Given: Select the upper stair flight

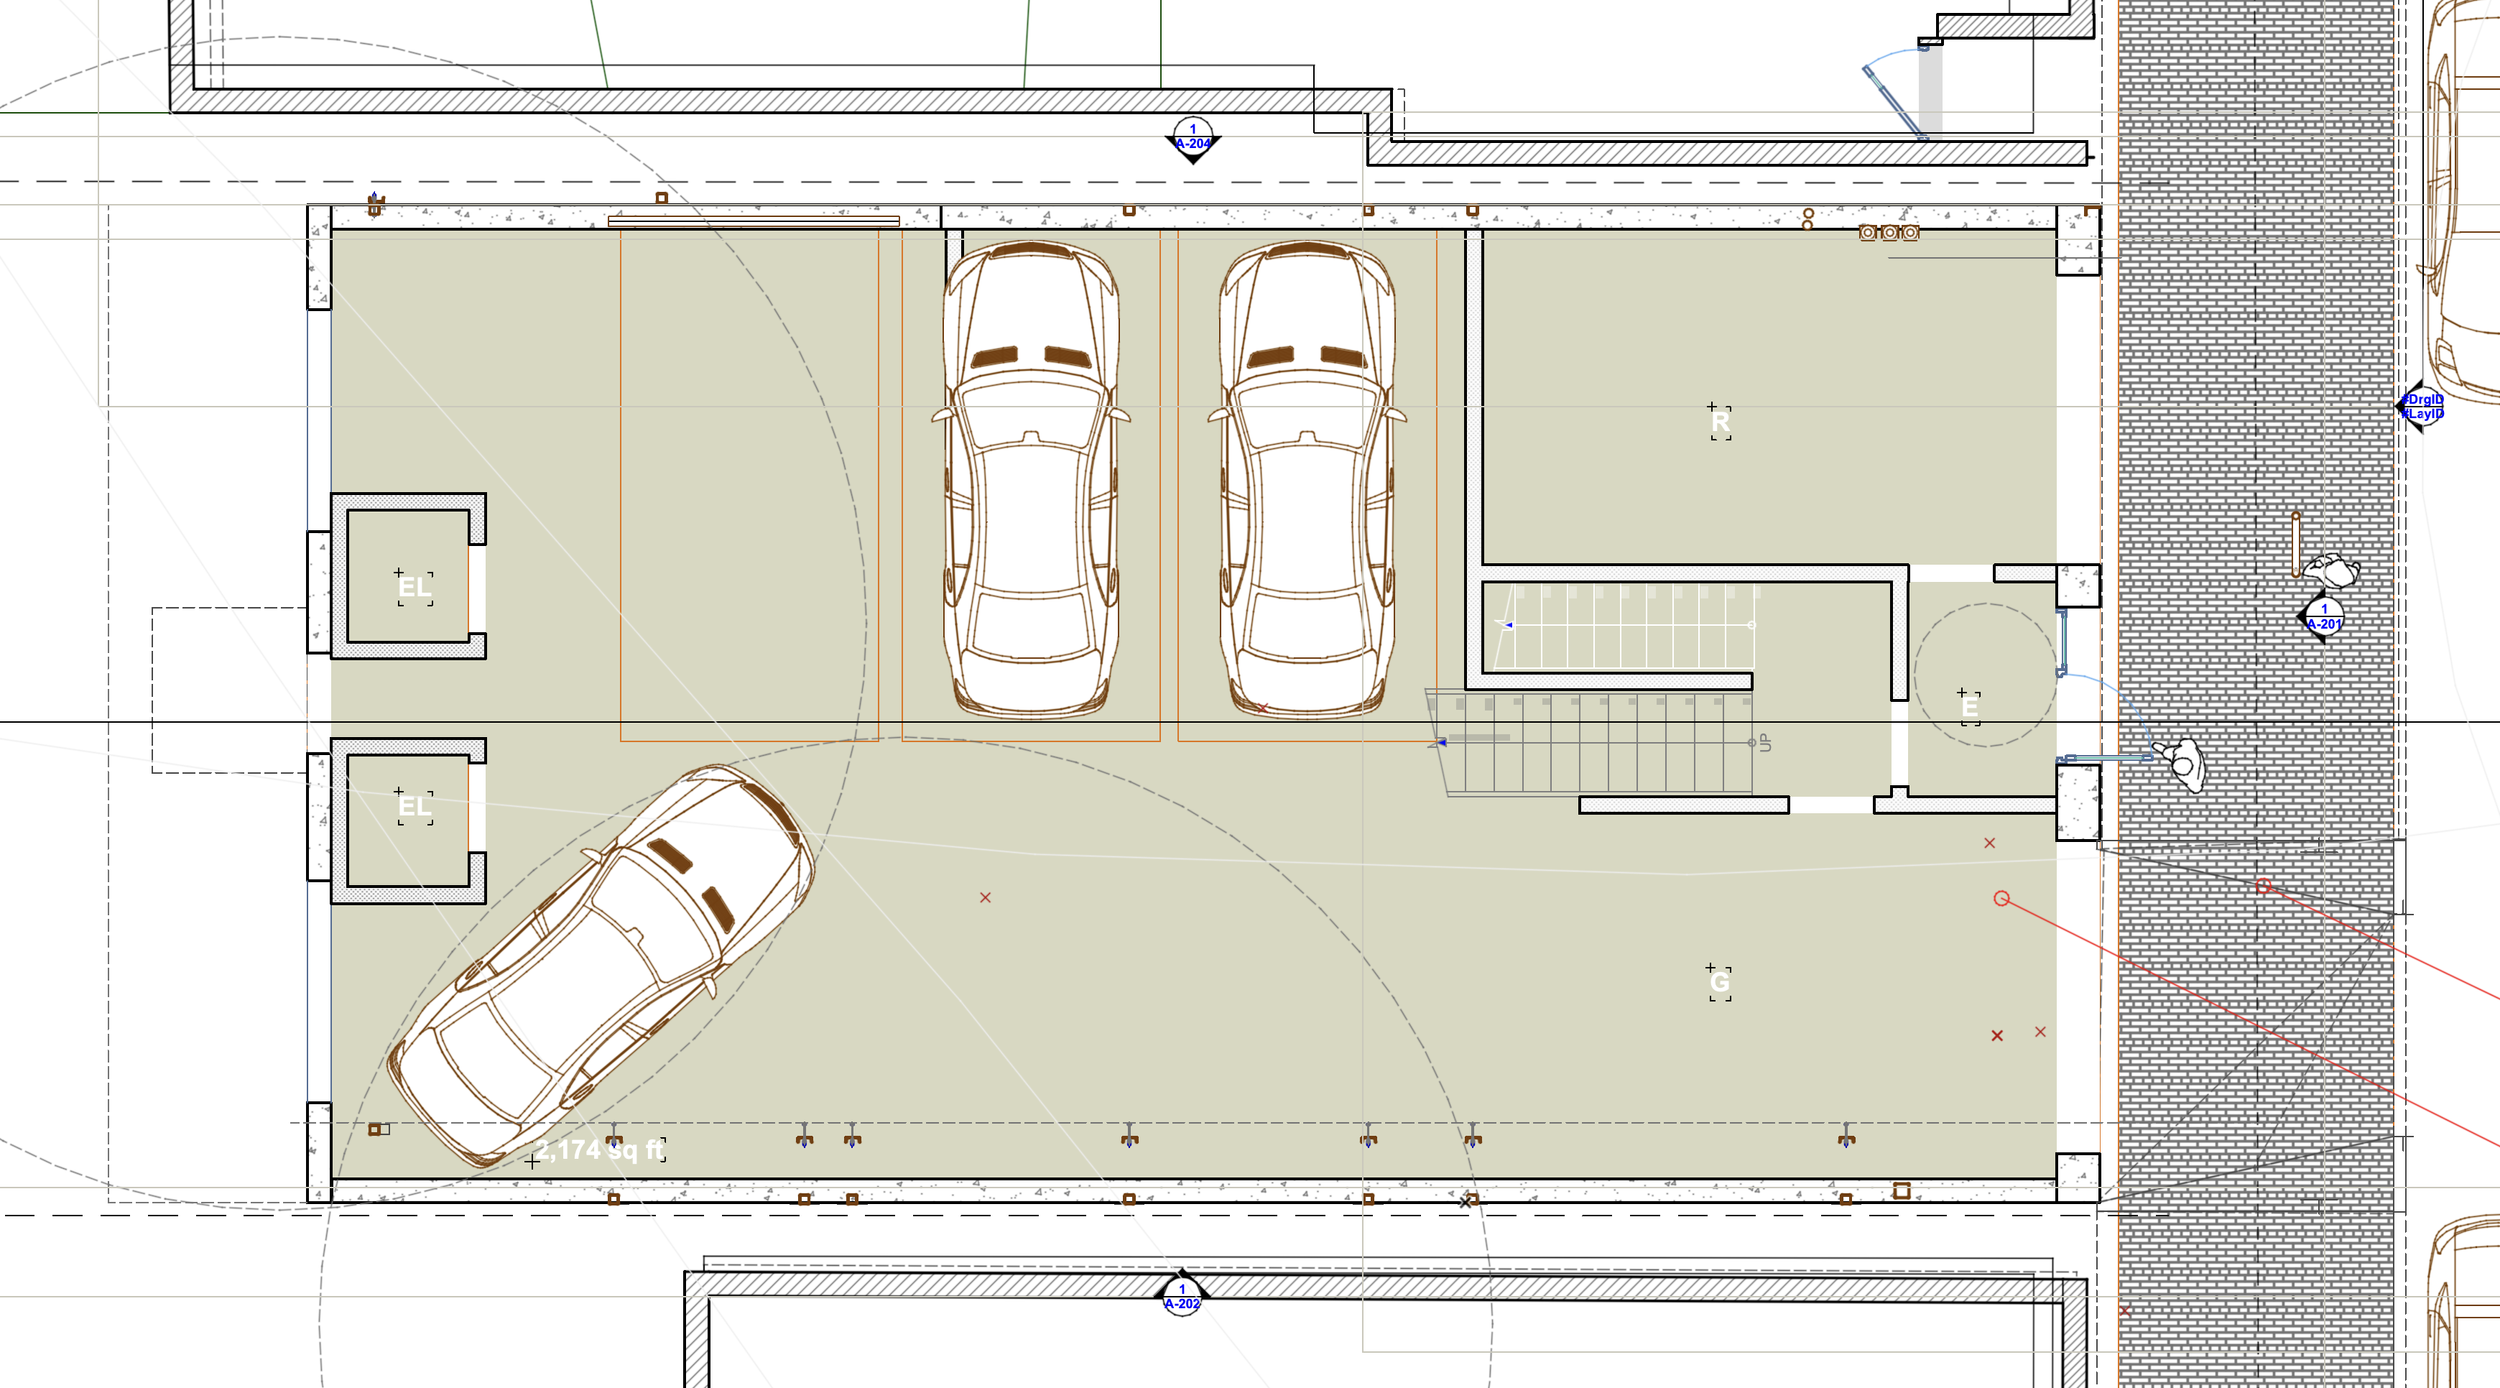Looking at the screenshot, I should coord(1623,627).
